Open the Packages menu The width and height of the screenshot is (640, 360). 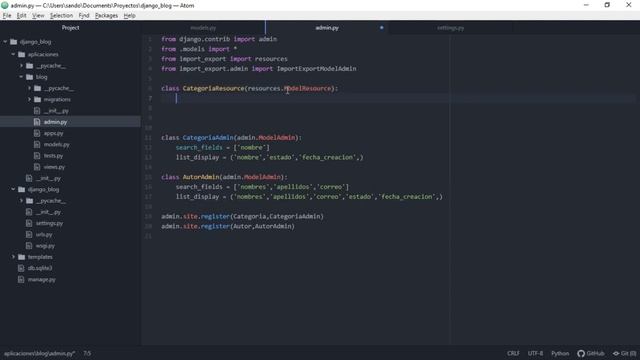pyautogui.click(x=106, y=16)
